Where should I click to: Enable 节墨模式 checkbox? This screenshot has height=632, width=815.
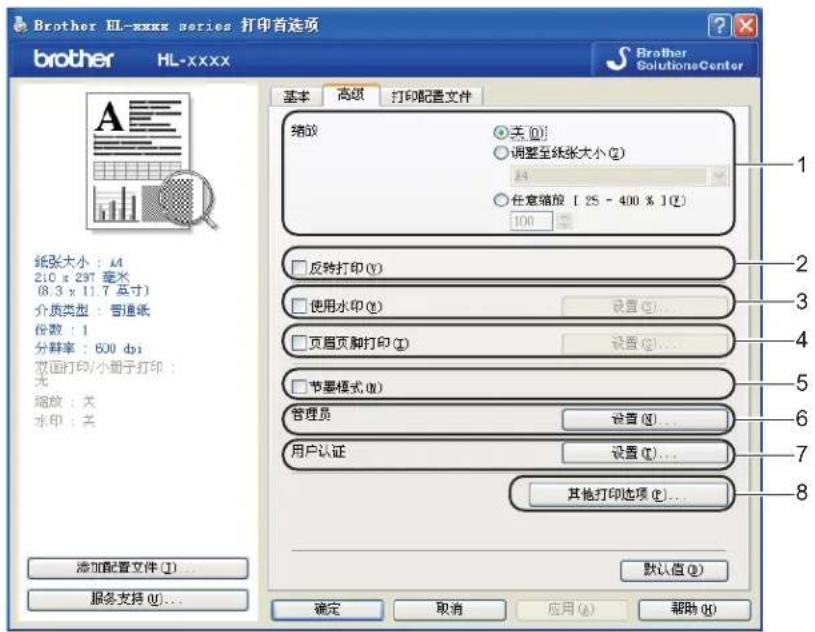(299, 387)
